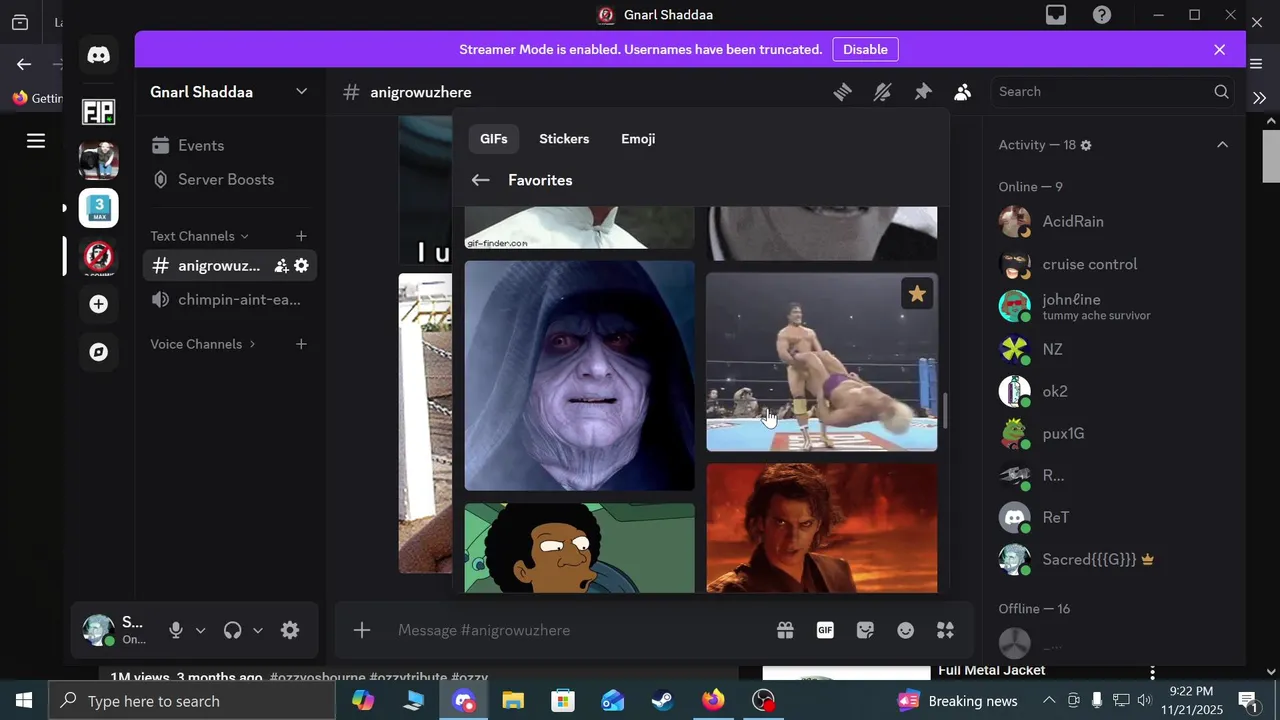This screenshot has width=1280, height=720.
Task: Click the search magnifier icon
Action: pos(1221,92)
